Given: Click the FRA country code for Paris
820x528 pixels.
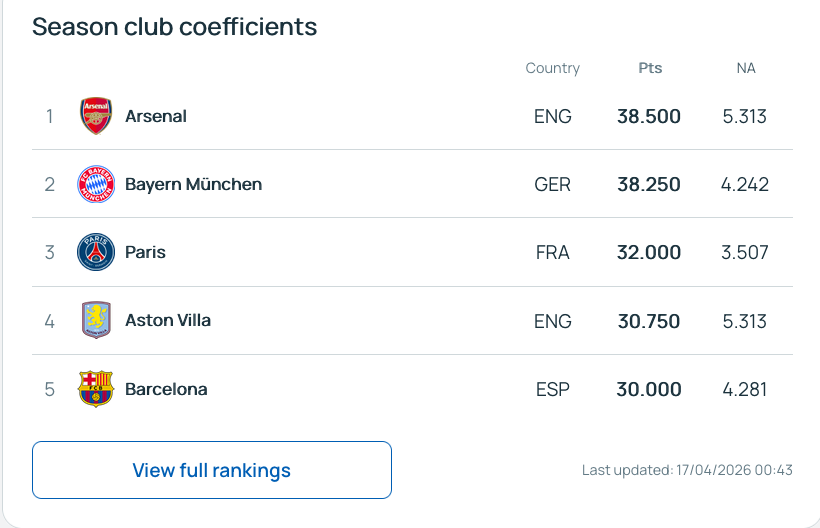Looking at the screenshot, I should pyautogui.click(x=553, y=252).
